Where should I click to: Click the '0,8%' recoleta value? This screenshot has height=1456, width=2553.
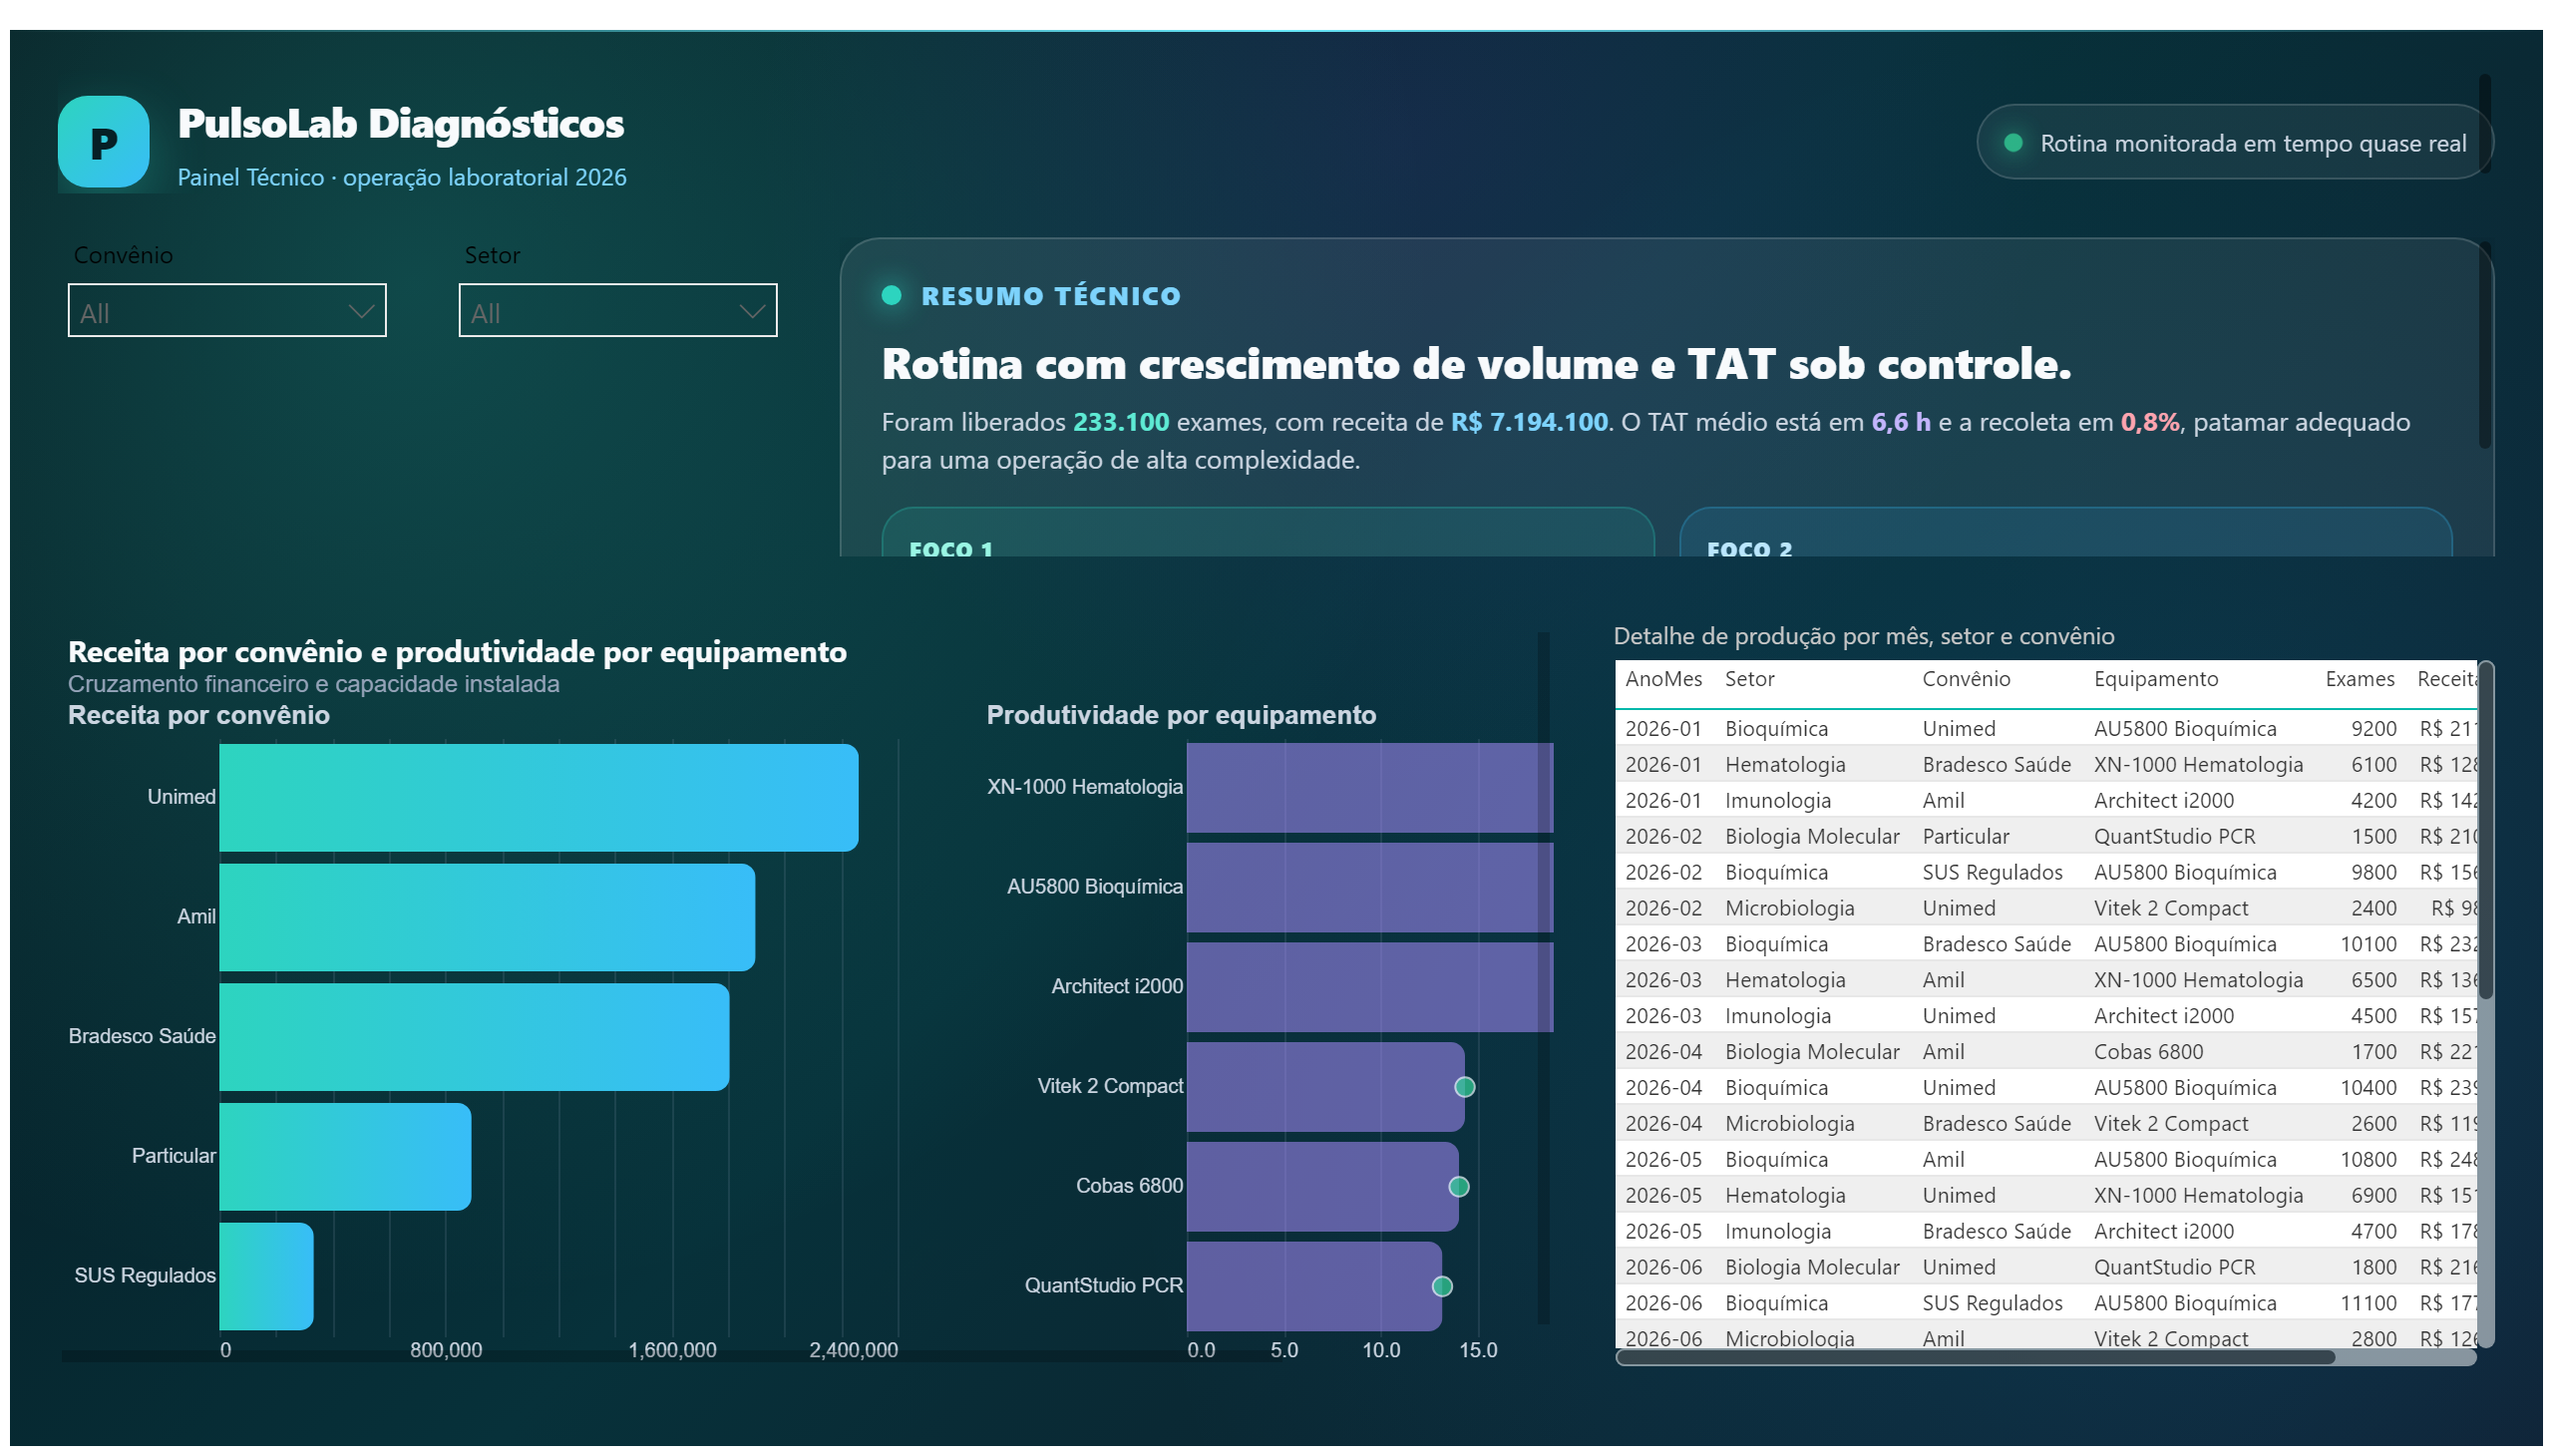click(x=2149, y=422)
